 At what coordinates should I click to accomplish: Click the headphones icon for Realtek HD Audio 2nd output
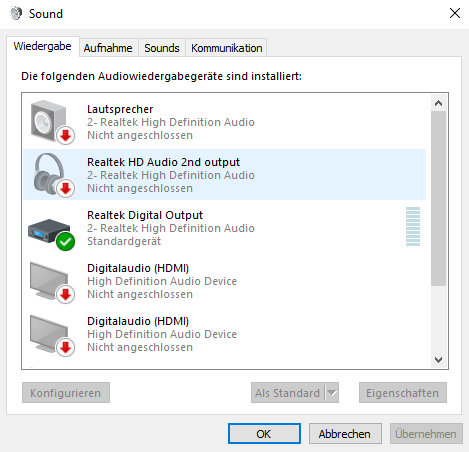54,175
